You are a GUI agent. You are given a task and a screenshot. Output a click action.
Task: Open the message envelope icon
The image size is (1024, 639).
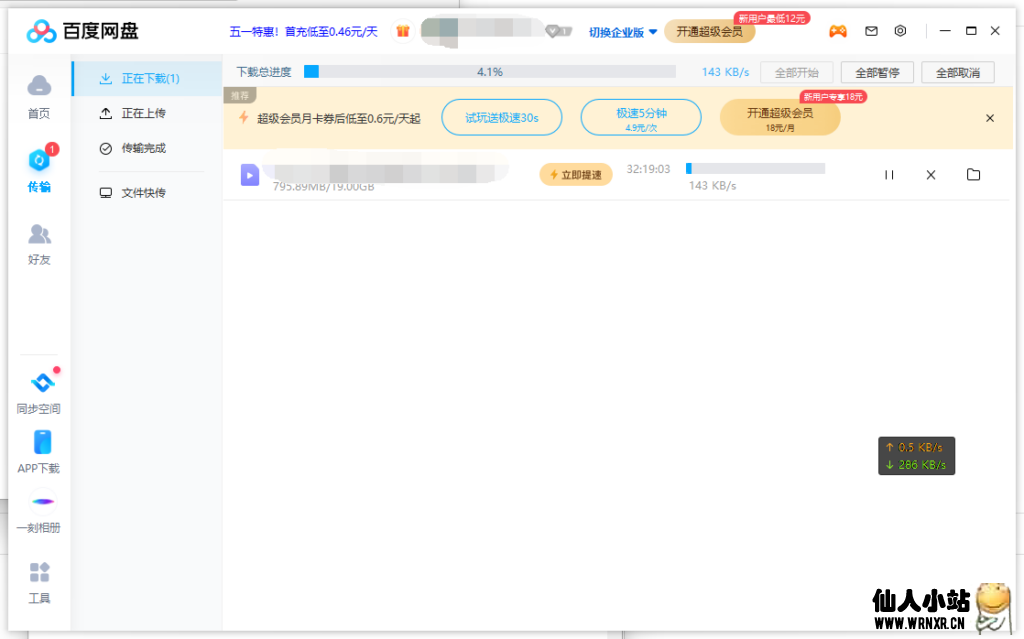(x=870, y=31)
